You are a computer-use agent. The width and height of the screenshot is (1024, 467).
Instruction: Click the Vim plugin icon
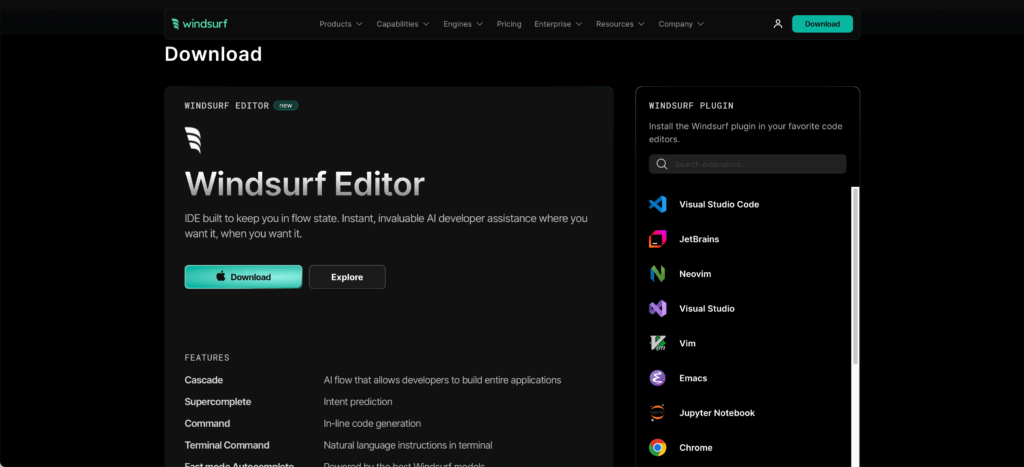pyautogui.click(x=658, y=343)
